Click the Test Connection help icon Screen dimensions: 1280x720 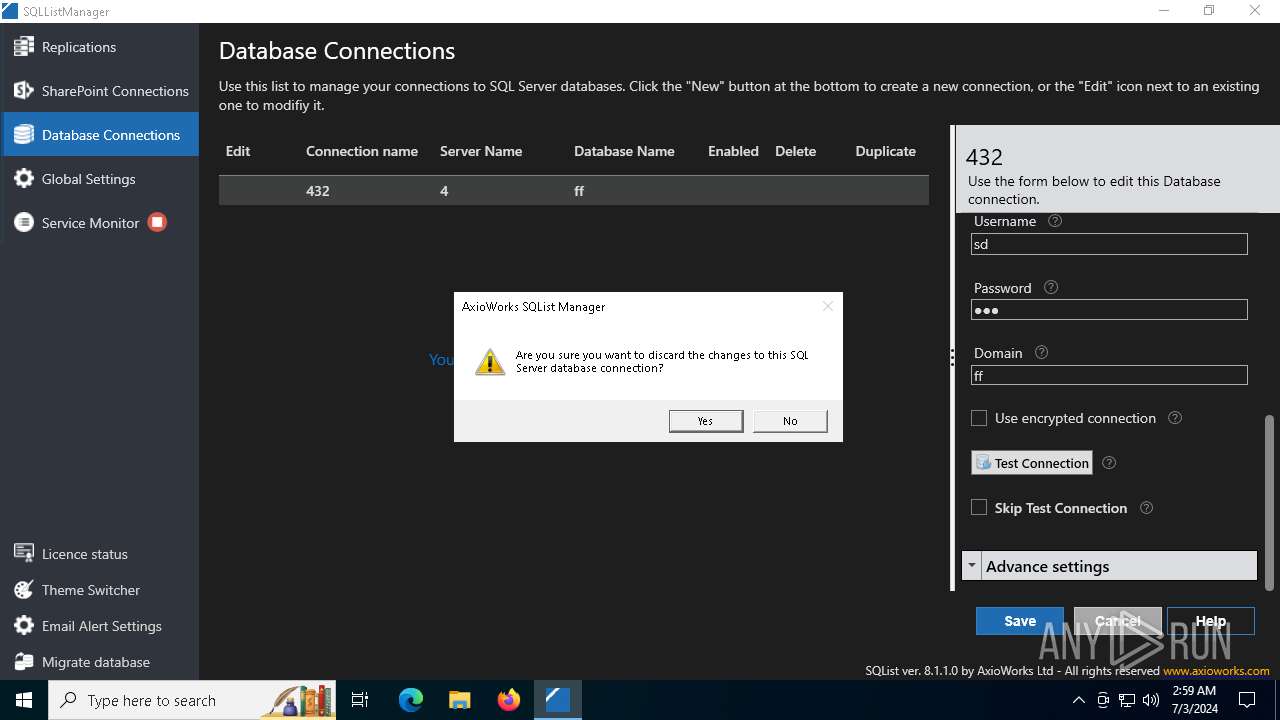1108,463
